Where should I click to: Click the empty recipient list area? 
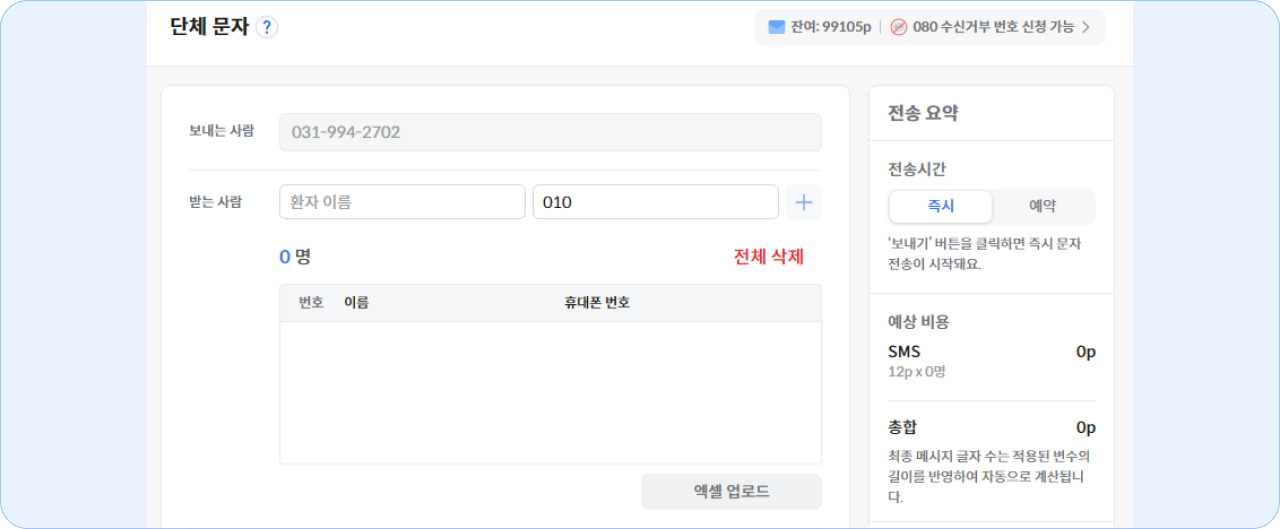[550, 392]
